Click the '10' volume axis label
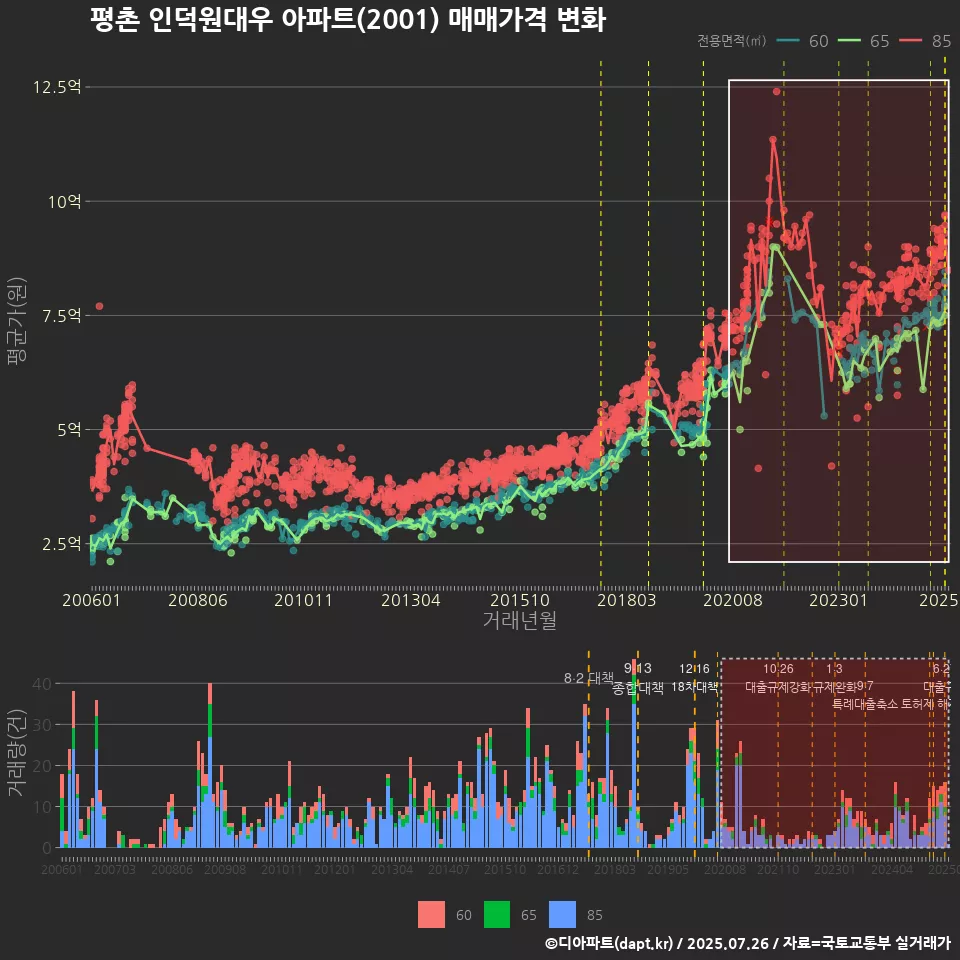 point(42,807)
